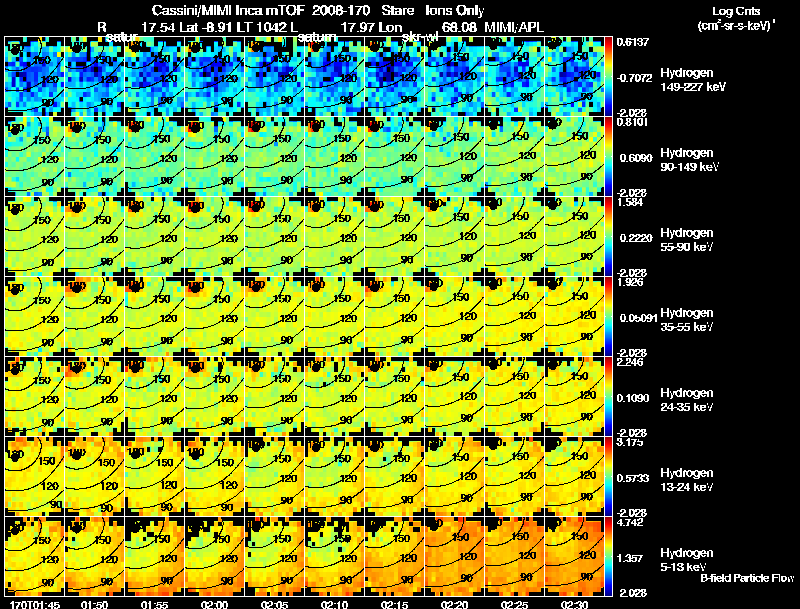Screen dimensions: 800x609
Task: Select the longitude value '68.08'
Action: click(x=458, y=28)
